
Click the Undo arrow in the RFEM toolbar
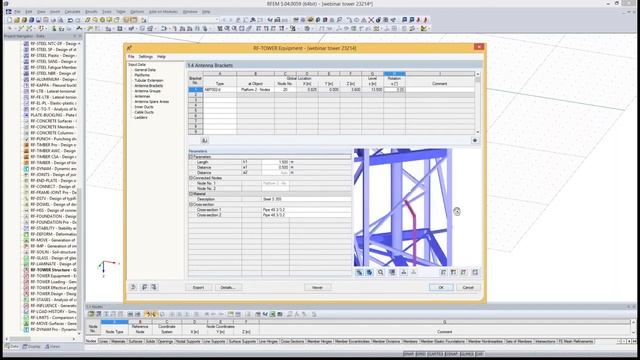(70, 20)
